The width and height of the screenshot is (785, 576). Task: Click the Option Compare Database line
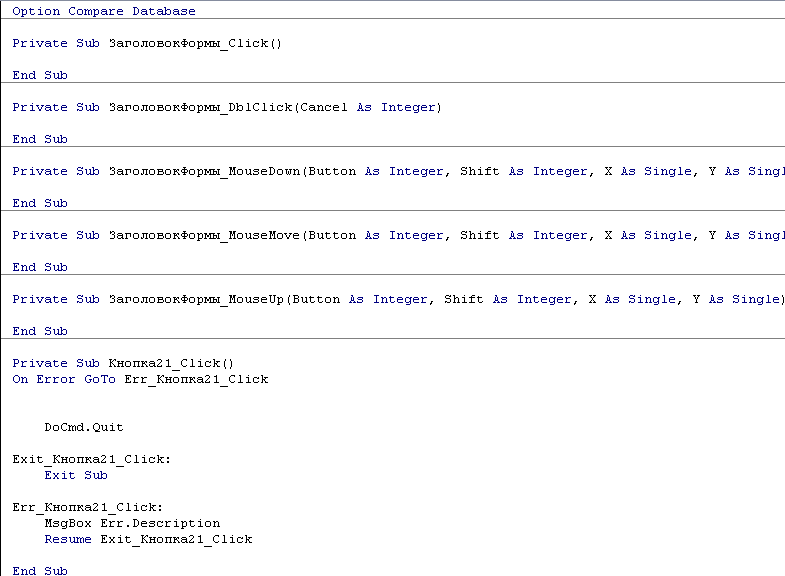[x=104, y=12]
